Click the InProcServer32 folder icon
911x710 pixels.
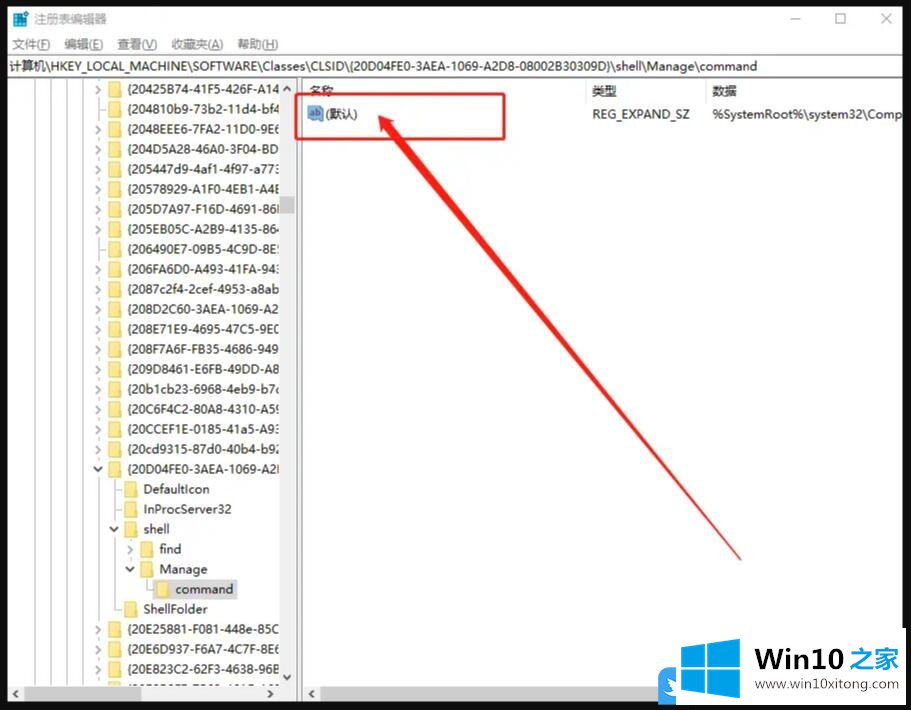click(130, 509)
